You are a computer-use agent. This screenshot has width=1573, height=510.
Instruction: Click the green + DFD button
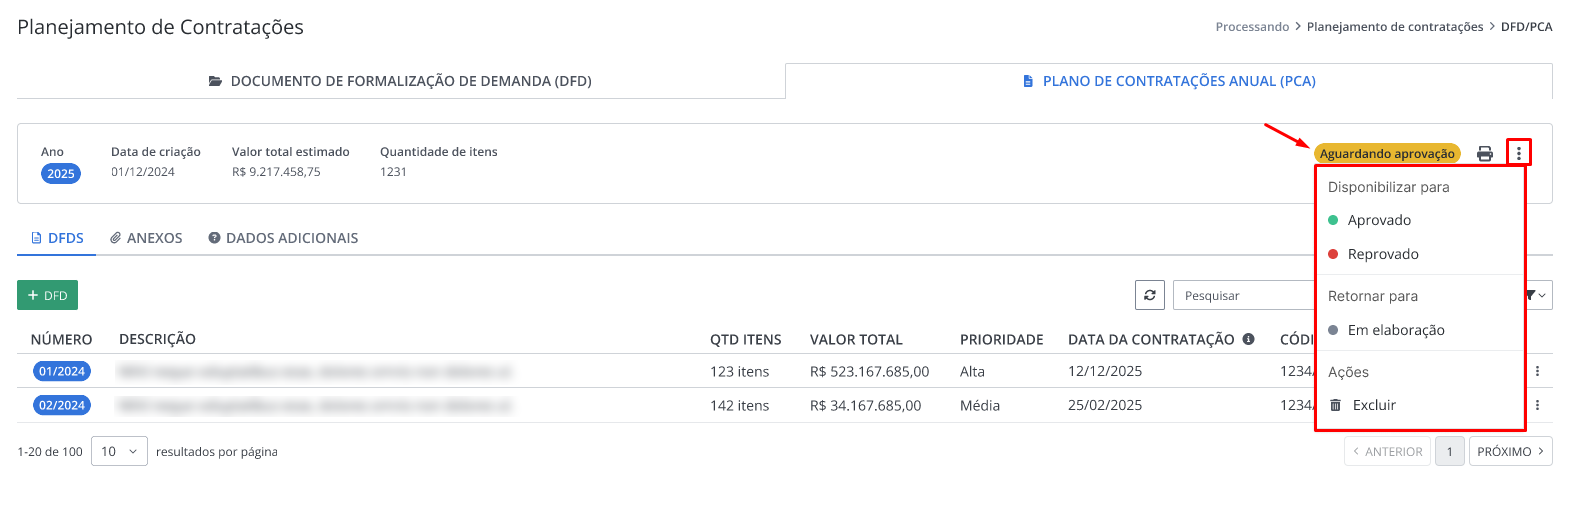click(47, 295)
